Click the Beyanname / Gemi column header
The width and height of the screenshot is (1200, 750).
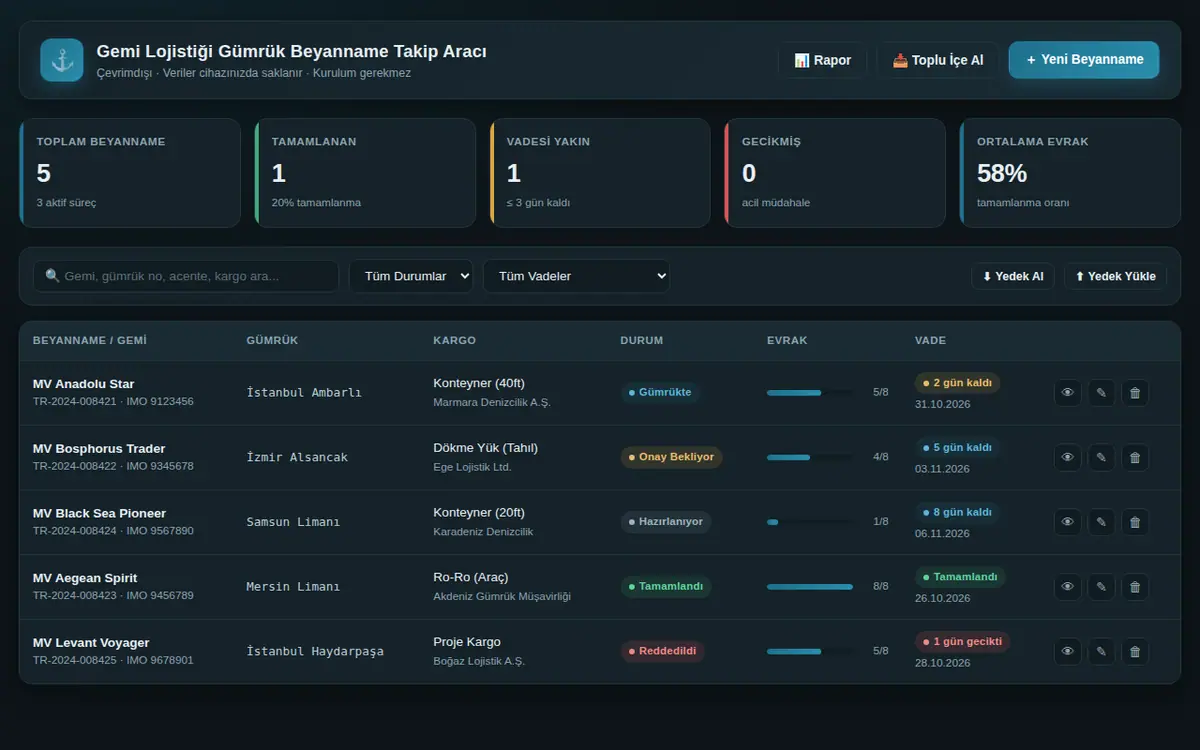tap(90, 341)
